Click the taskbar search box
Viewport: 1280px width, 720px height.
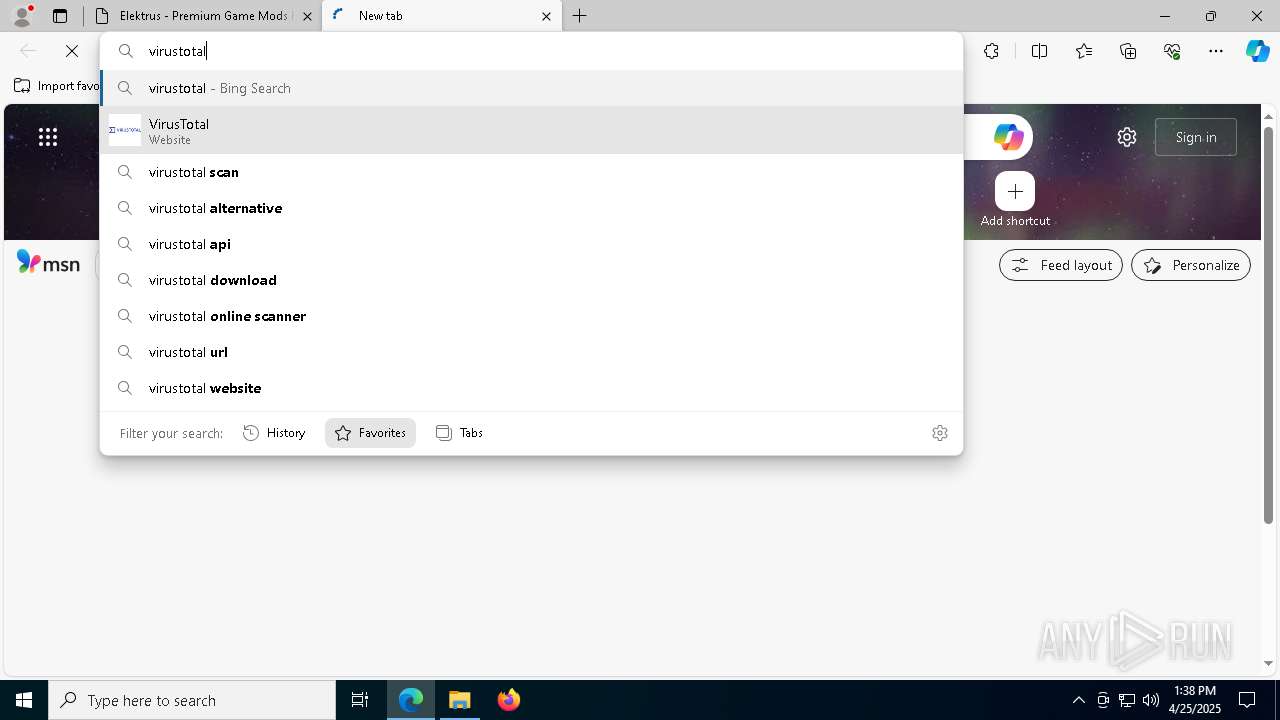tap(192, 700)
